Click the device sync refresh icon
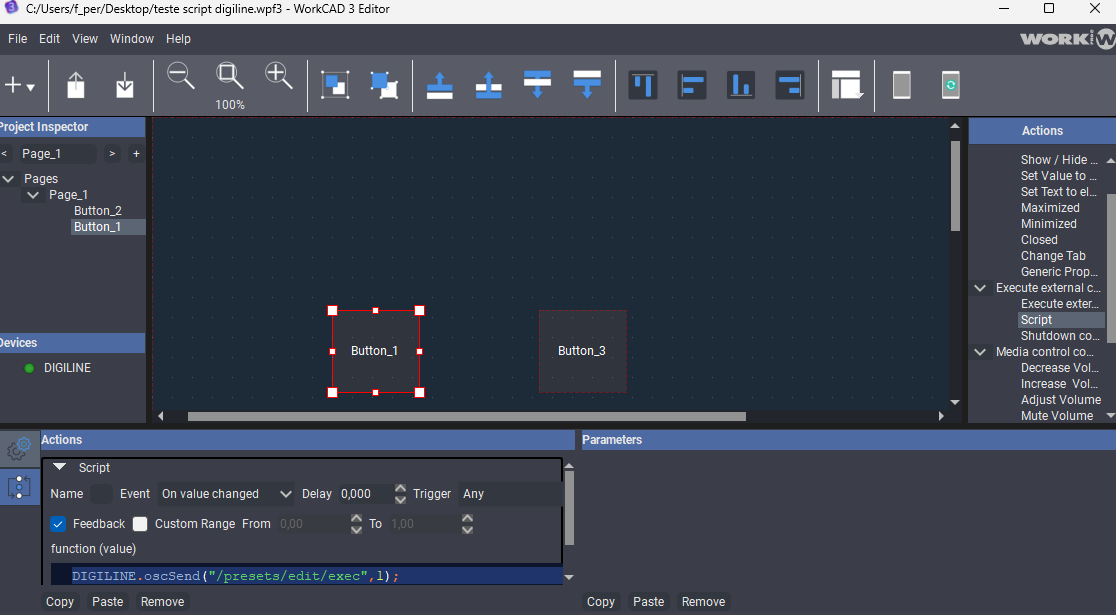Image resolution: width=1116 pixels, height=615 pixels. pos(951,85)
